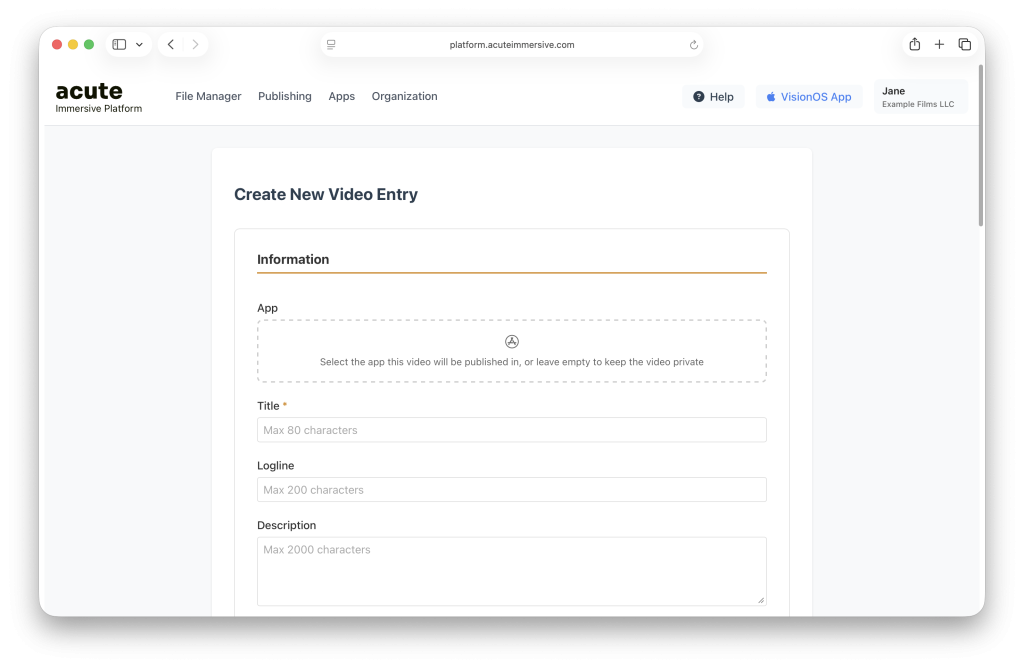Open the Organization navigation item
Viewport: 1024px width, 668px height.
(x=404, y=97)
